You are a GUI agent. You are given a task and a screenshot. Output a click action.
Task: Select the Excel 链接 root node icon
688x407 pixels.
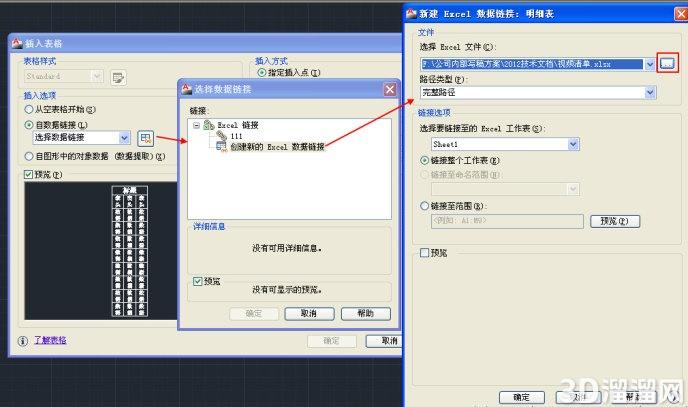point(209,125)
